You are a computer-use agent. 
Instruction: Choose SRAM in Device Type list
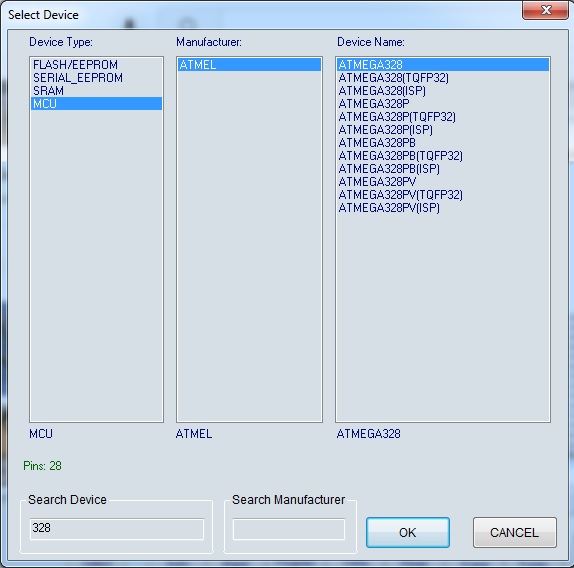click(96, 90)
